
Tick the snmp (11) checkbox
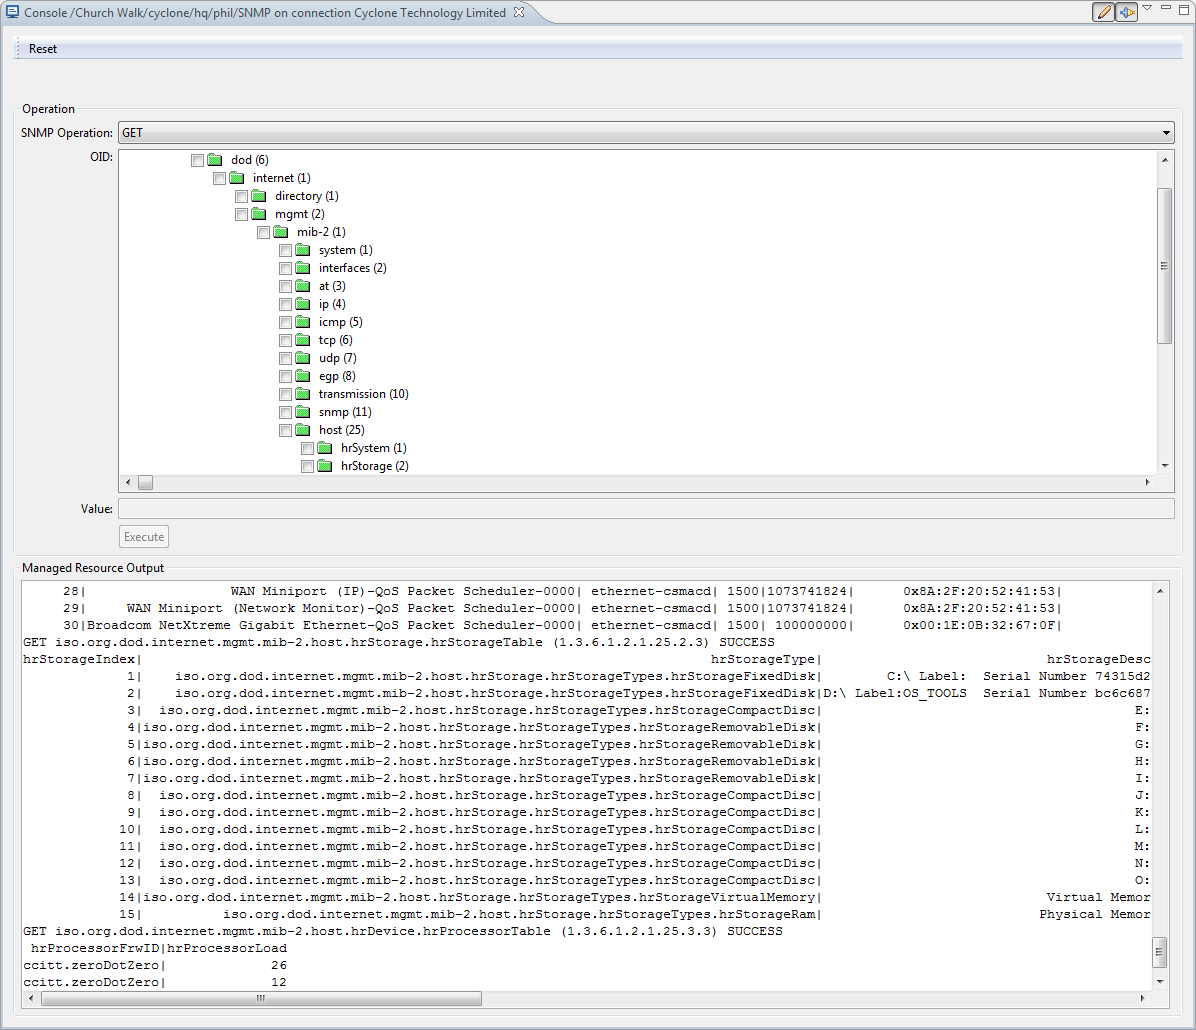point(285,413)
